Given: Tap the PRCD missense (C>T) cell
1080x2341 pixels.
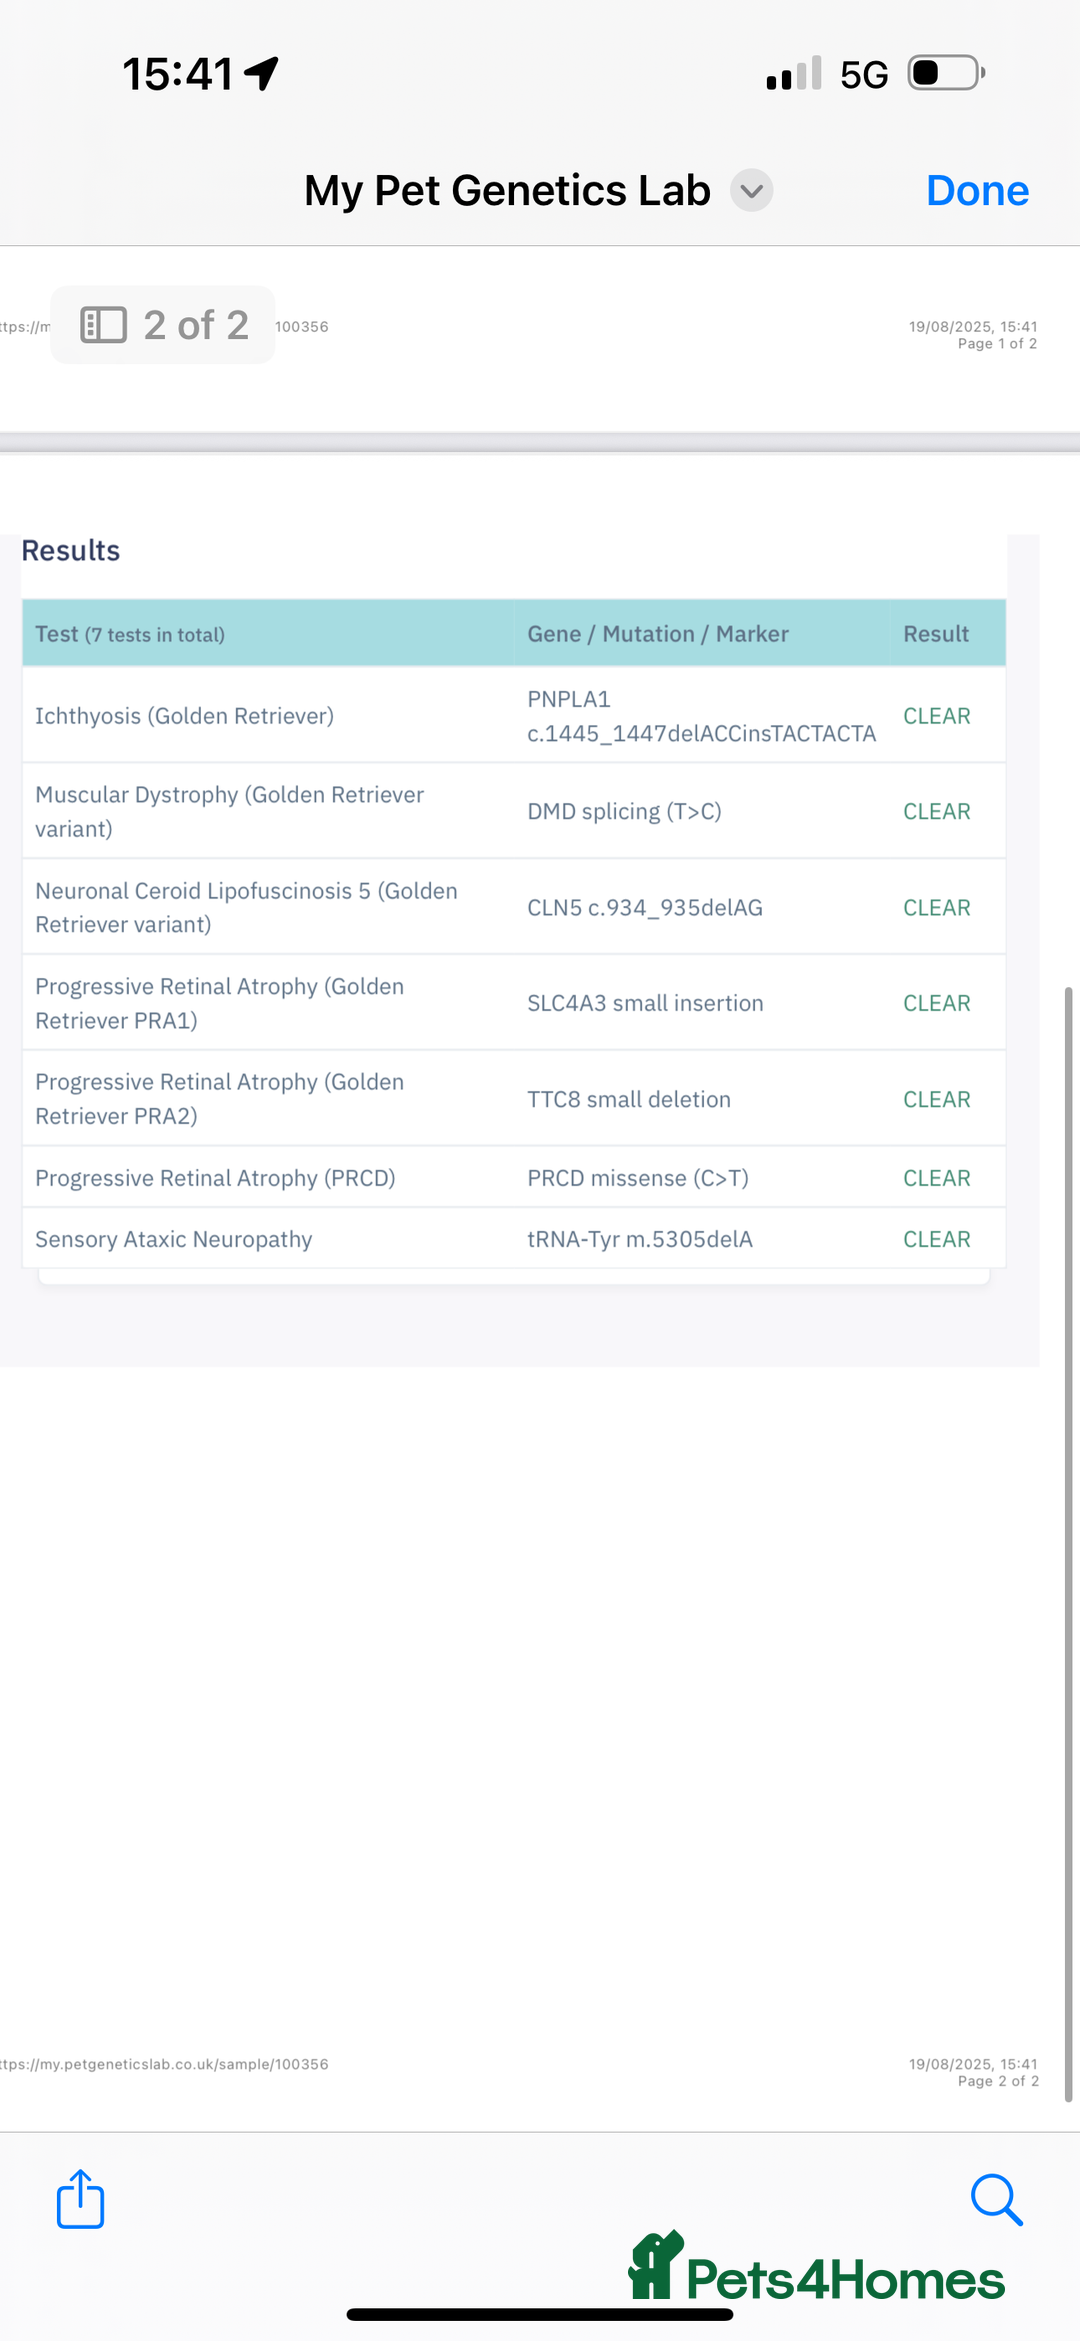Looking at the screenshot, I should tap(637, 1178).
